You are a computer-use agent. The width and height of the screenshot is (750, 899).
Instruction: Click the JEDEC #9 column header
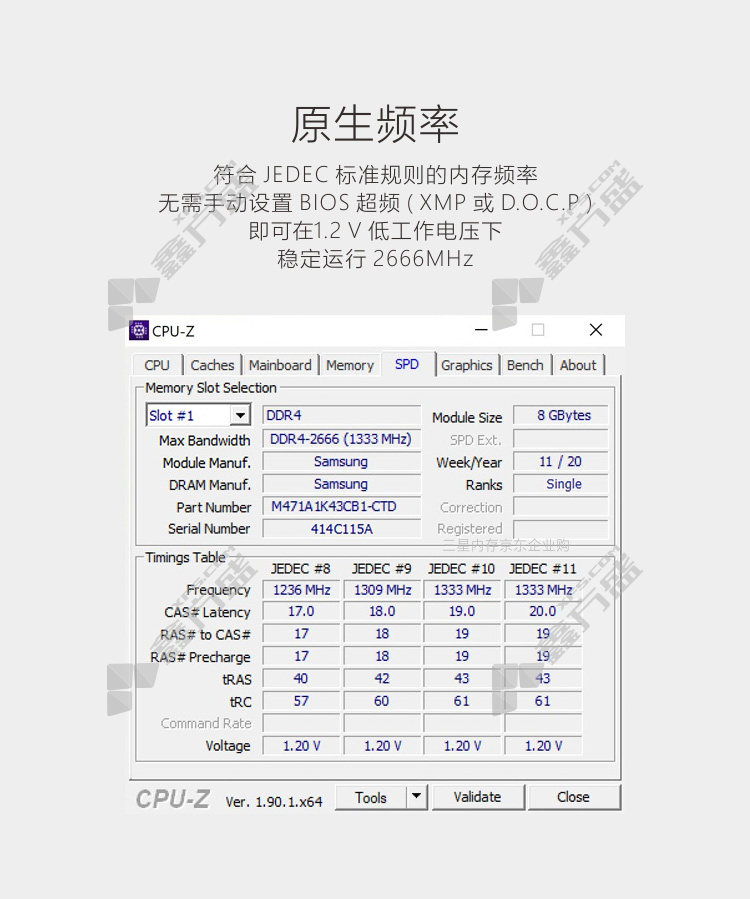click(x=381, y=569)
